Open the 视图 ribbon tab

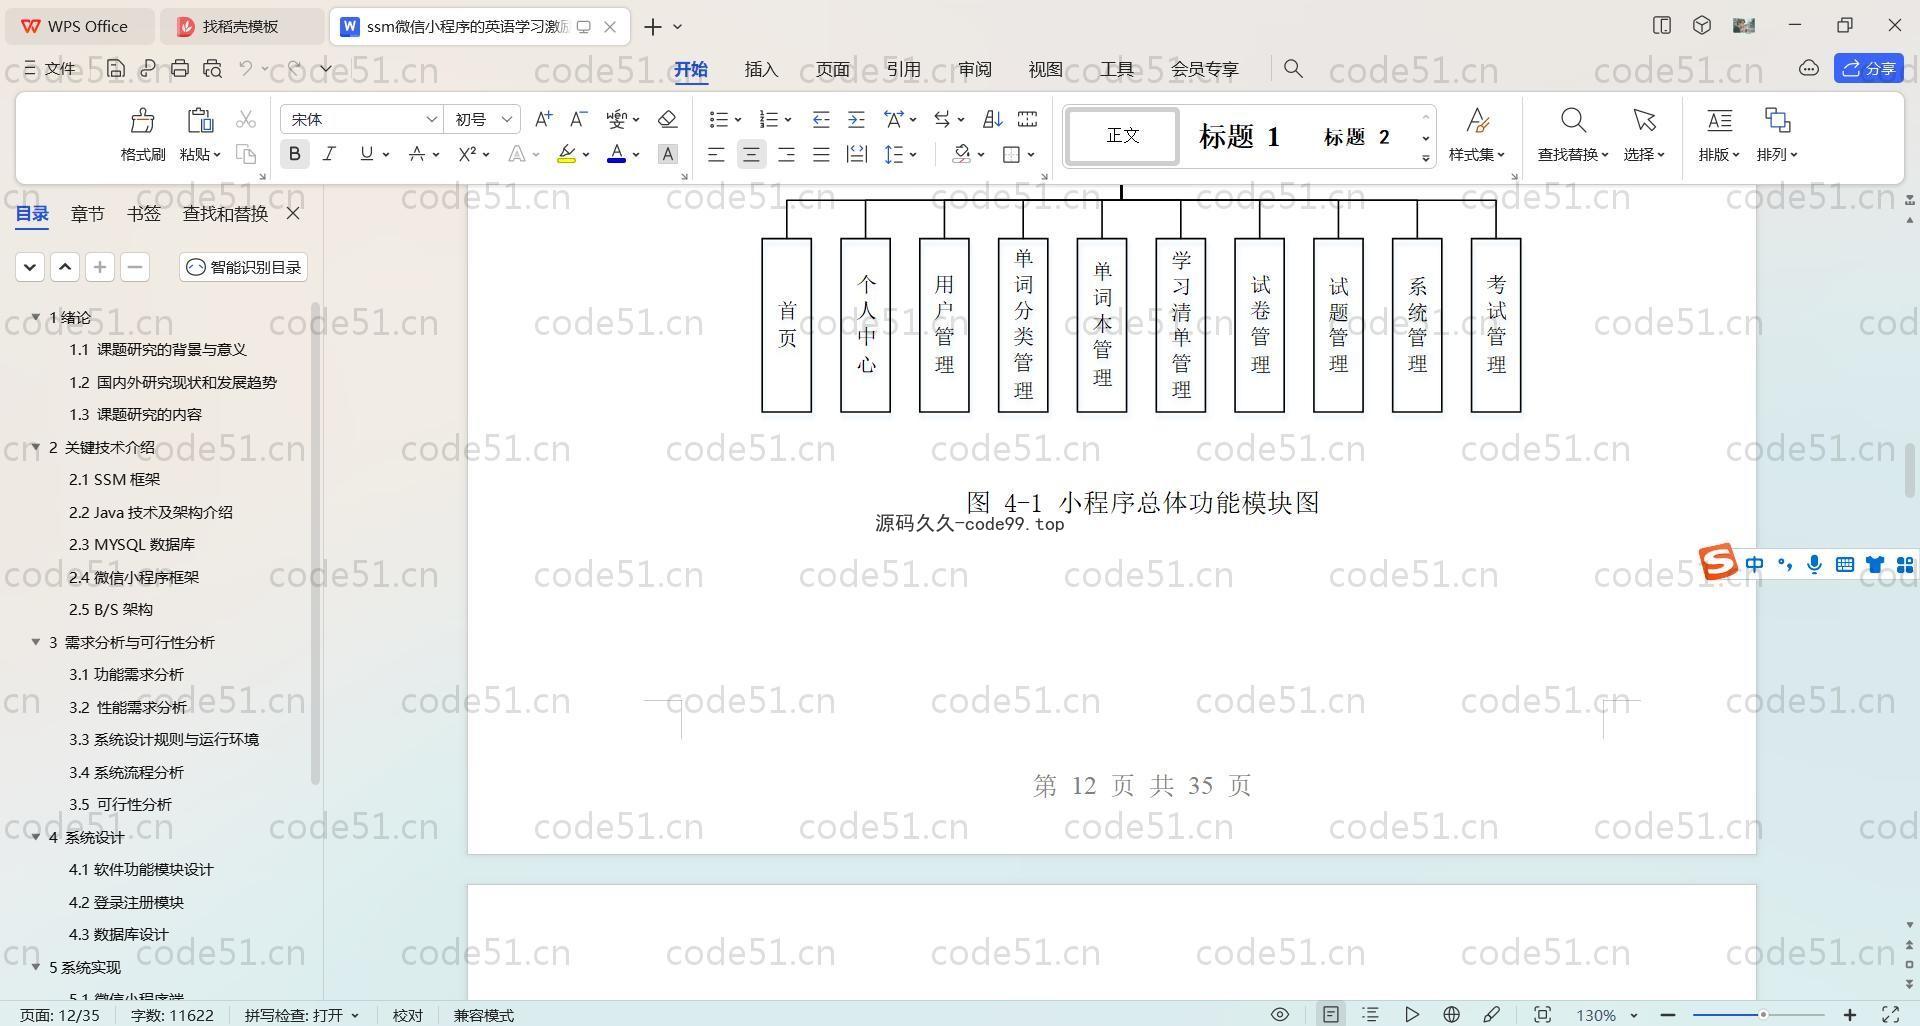(1046, 69)
